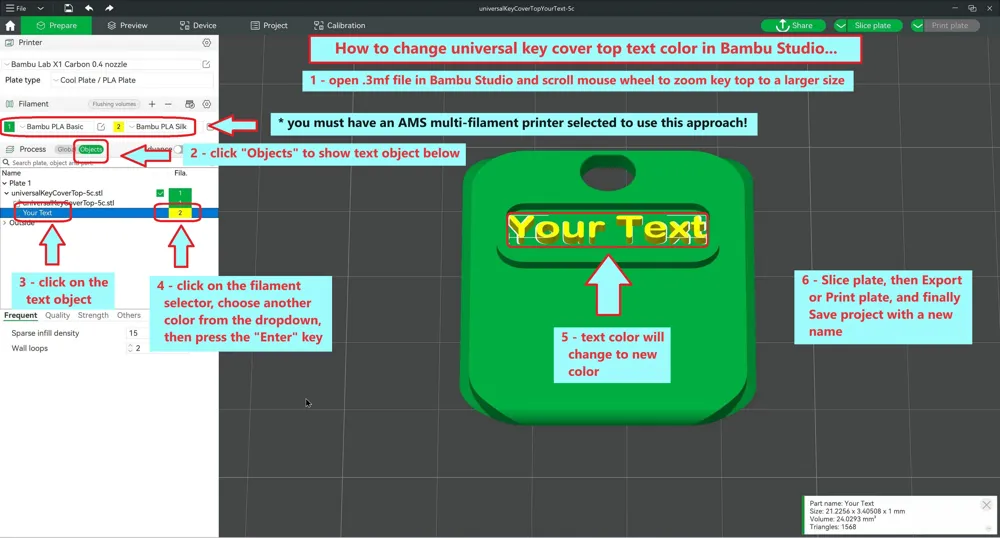Click the Wall loops value field
The height and width of the screenshot is (538, 1000).
[140, 348]
